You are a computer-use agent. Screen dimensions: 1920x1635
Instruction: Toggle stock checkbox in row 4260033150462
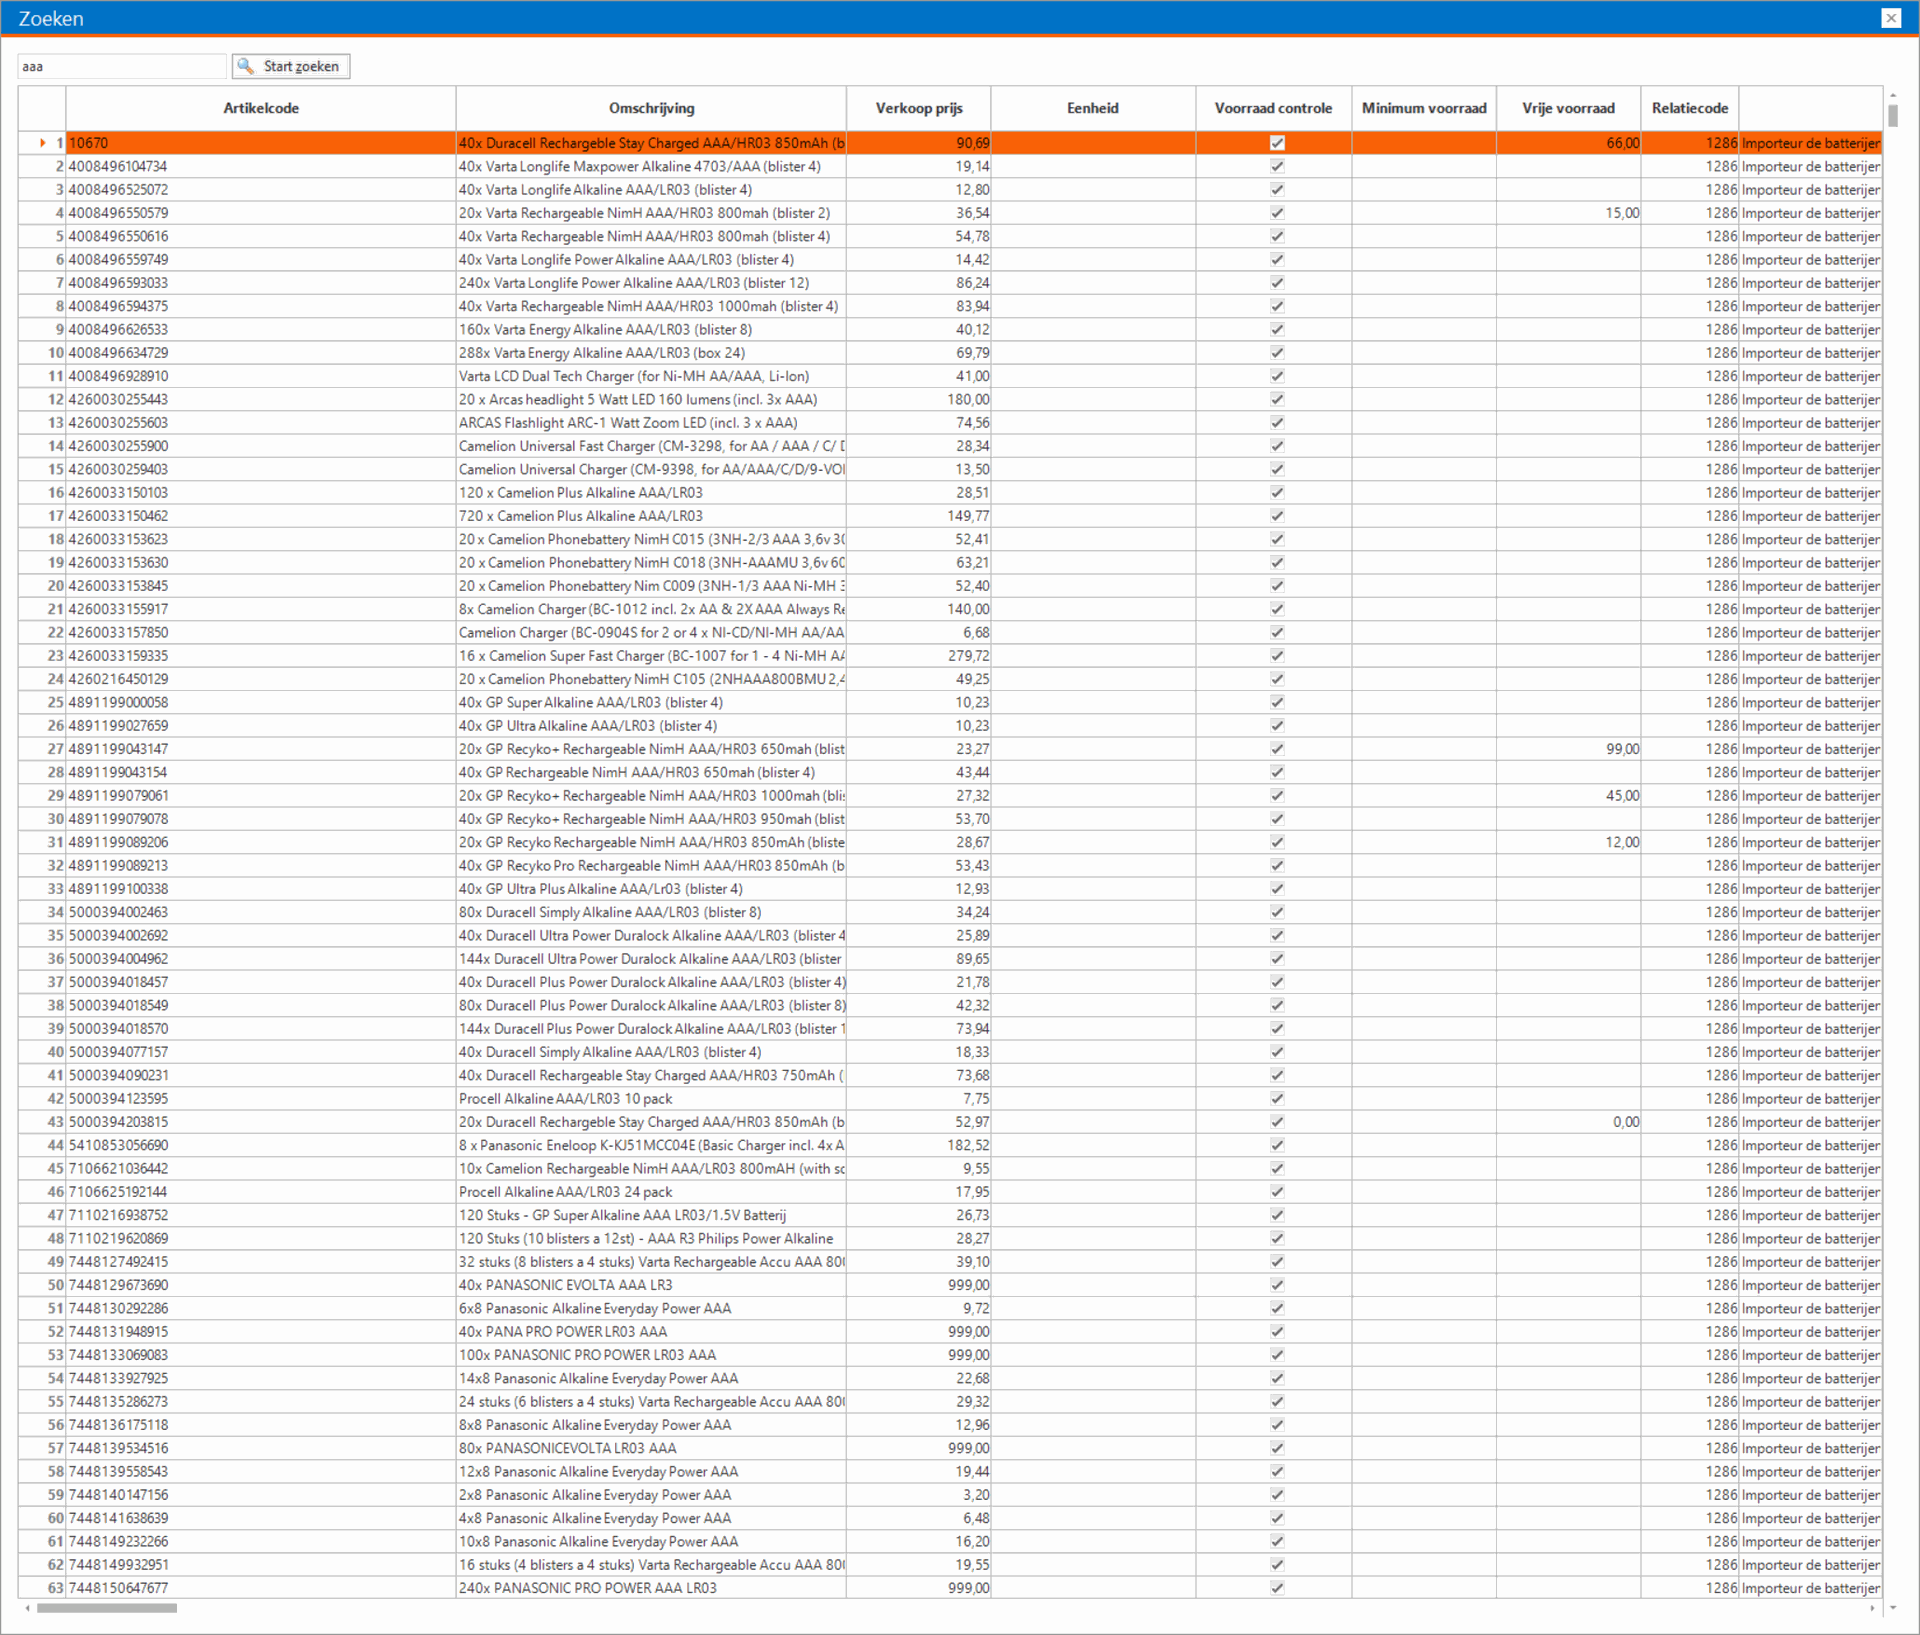[x=1277, y=516]
